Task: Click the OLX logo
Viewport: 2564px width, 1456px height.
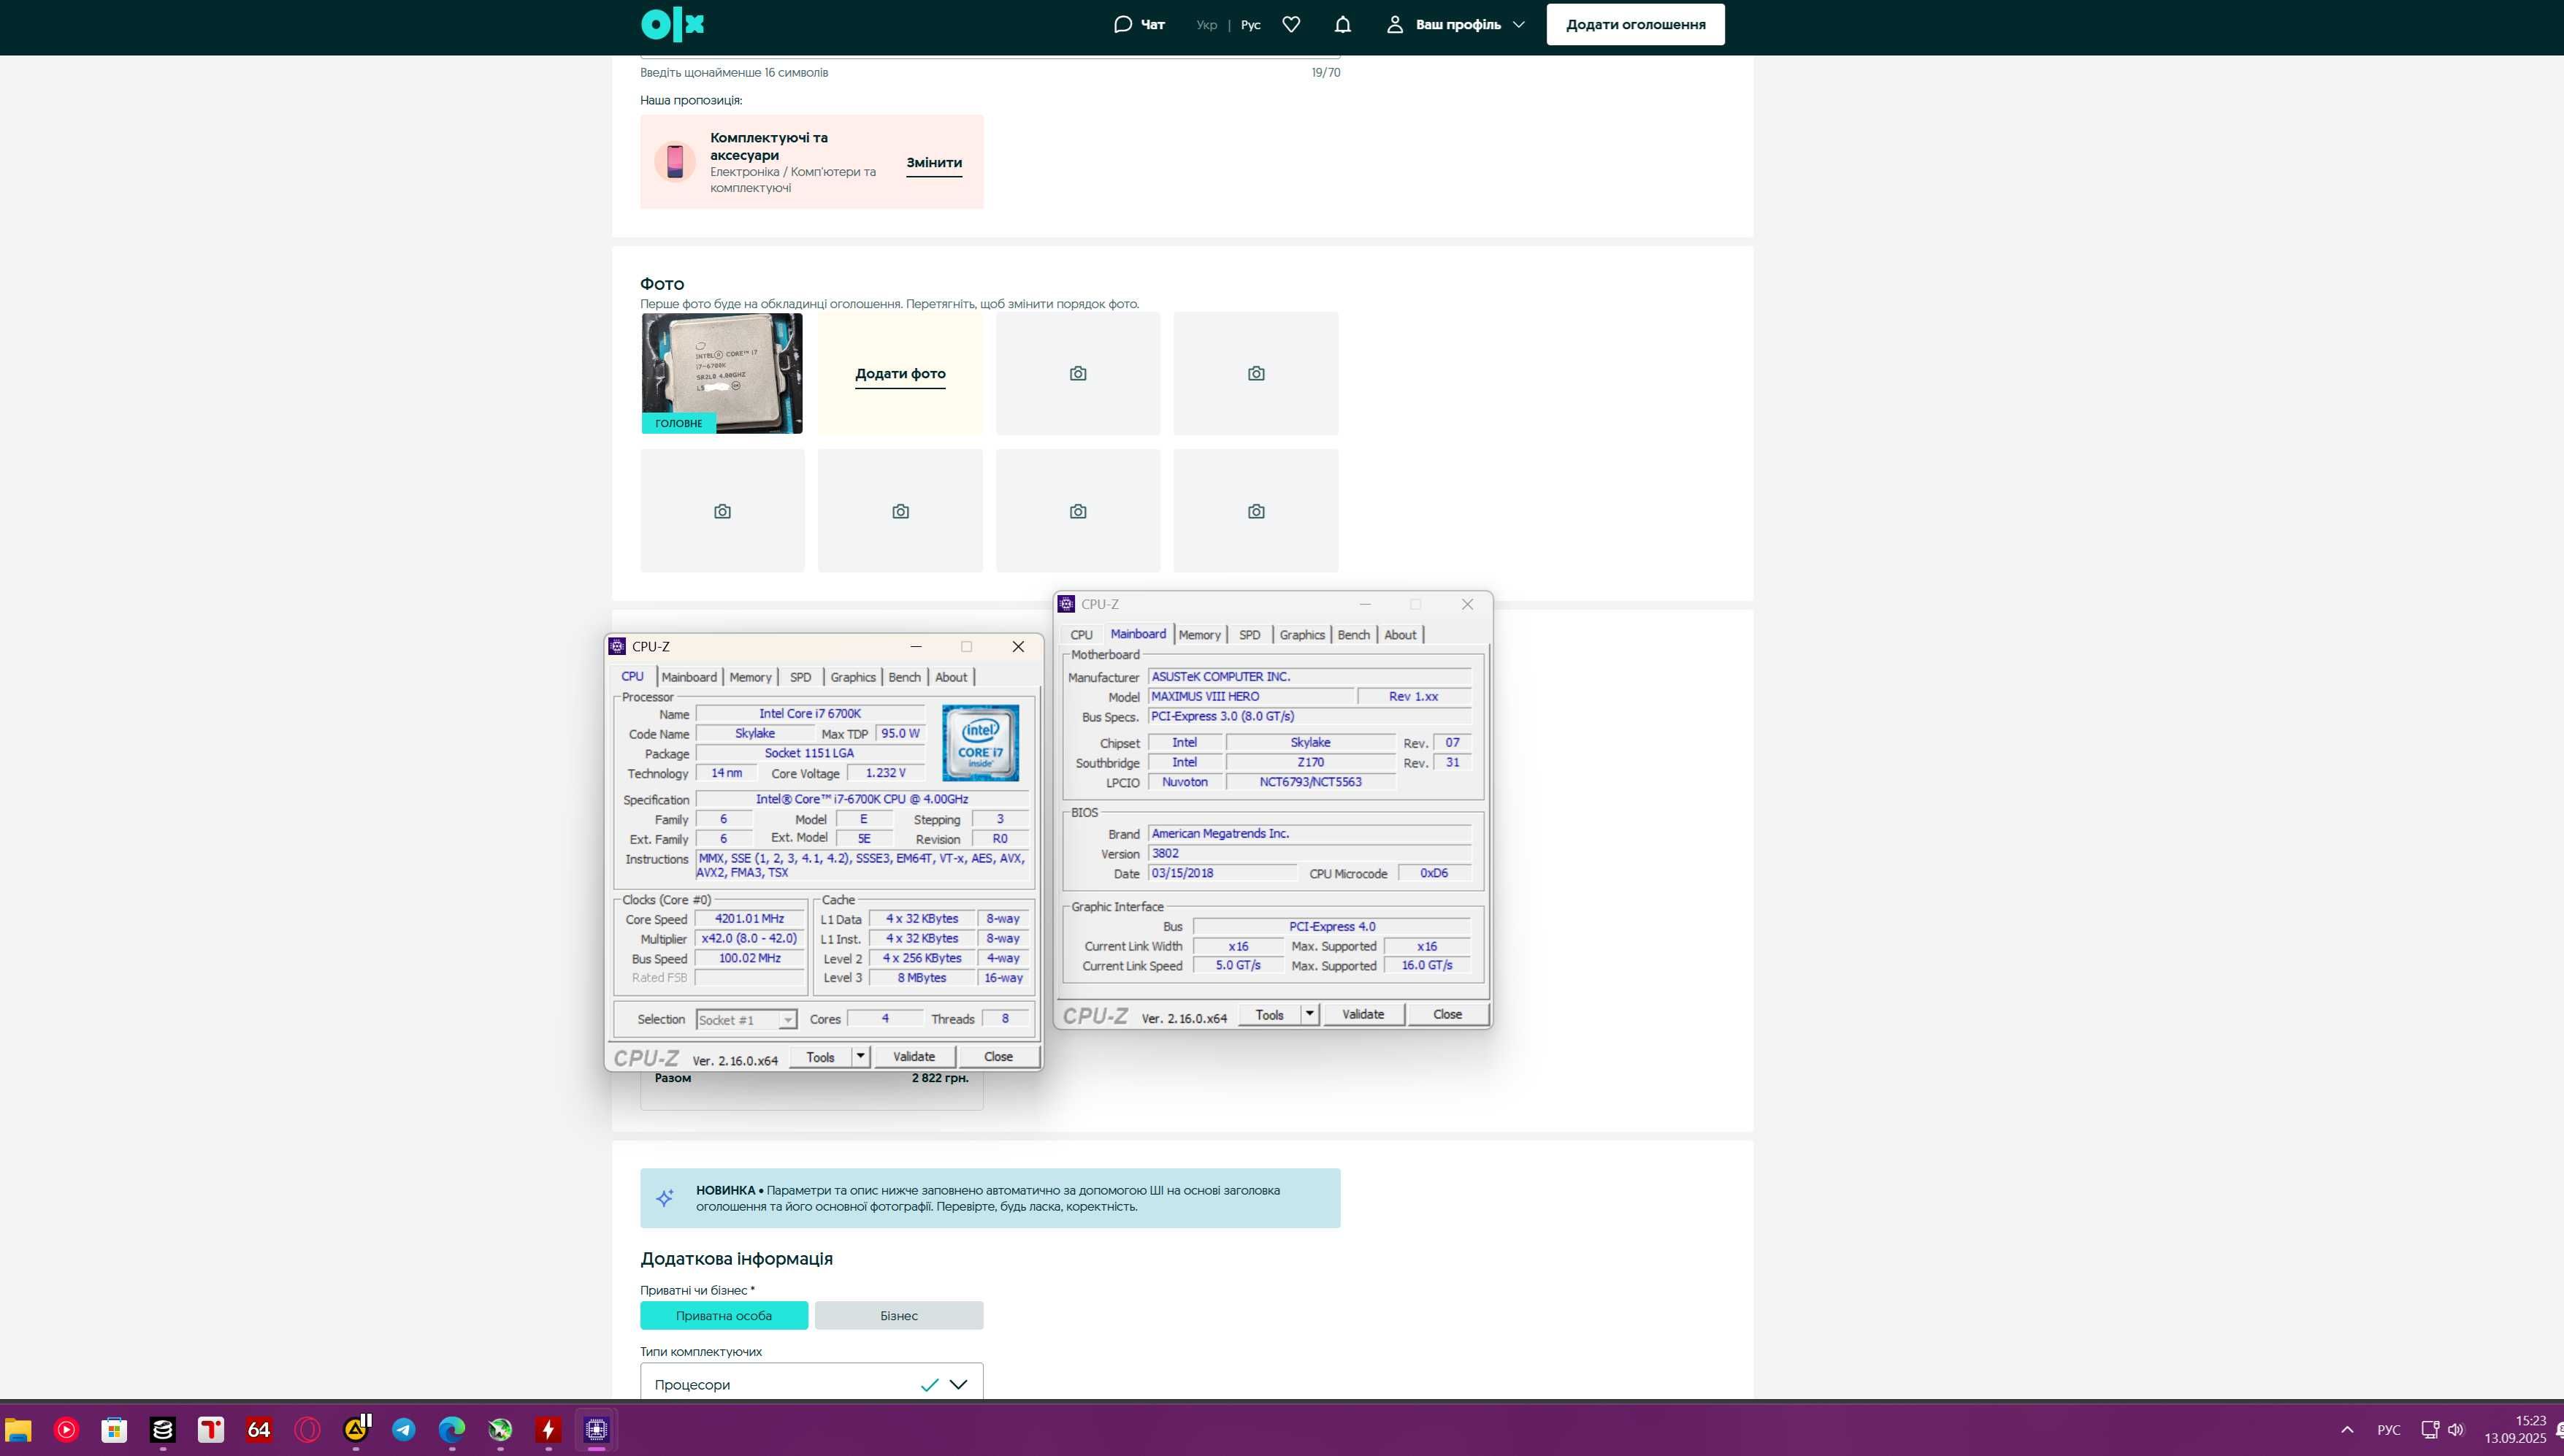Action: tap(672, 25)
